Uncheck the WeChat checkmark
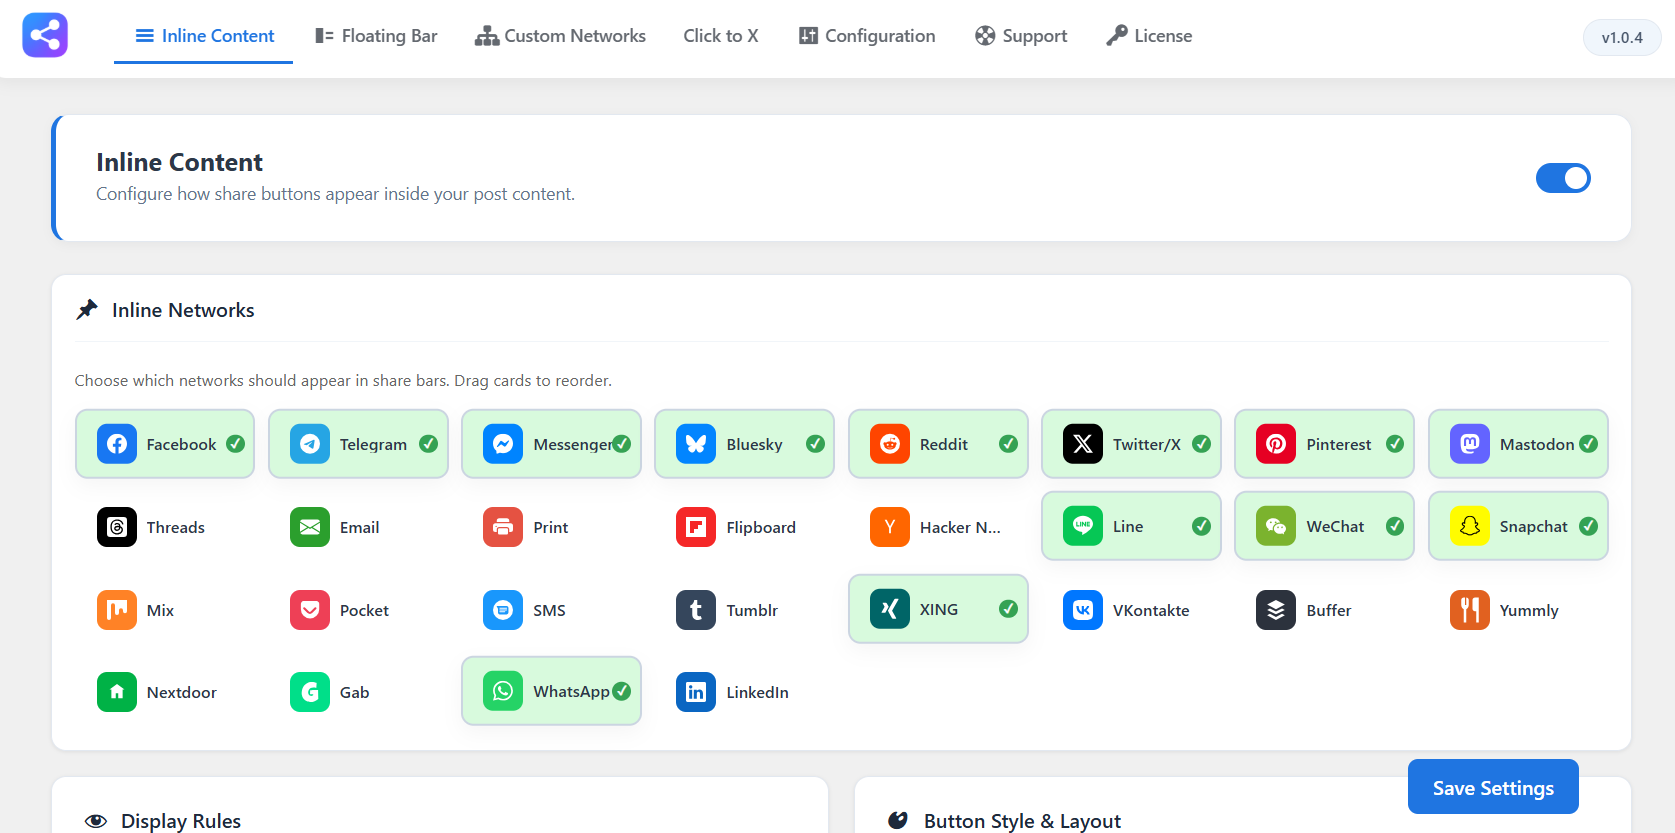Screen dimensions: 1675x833 click(1395, 526)
